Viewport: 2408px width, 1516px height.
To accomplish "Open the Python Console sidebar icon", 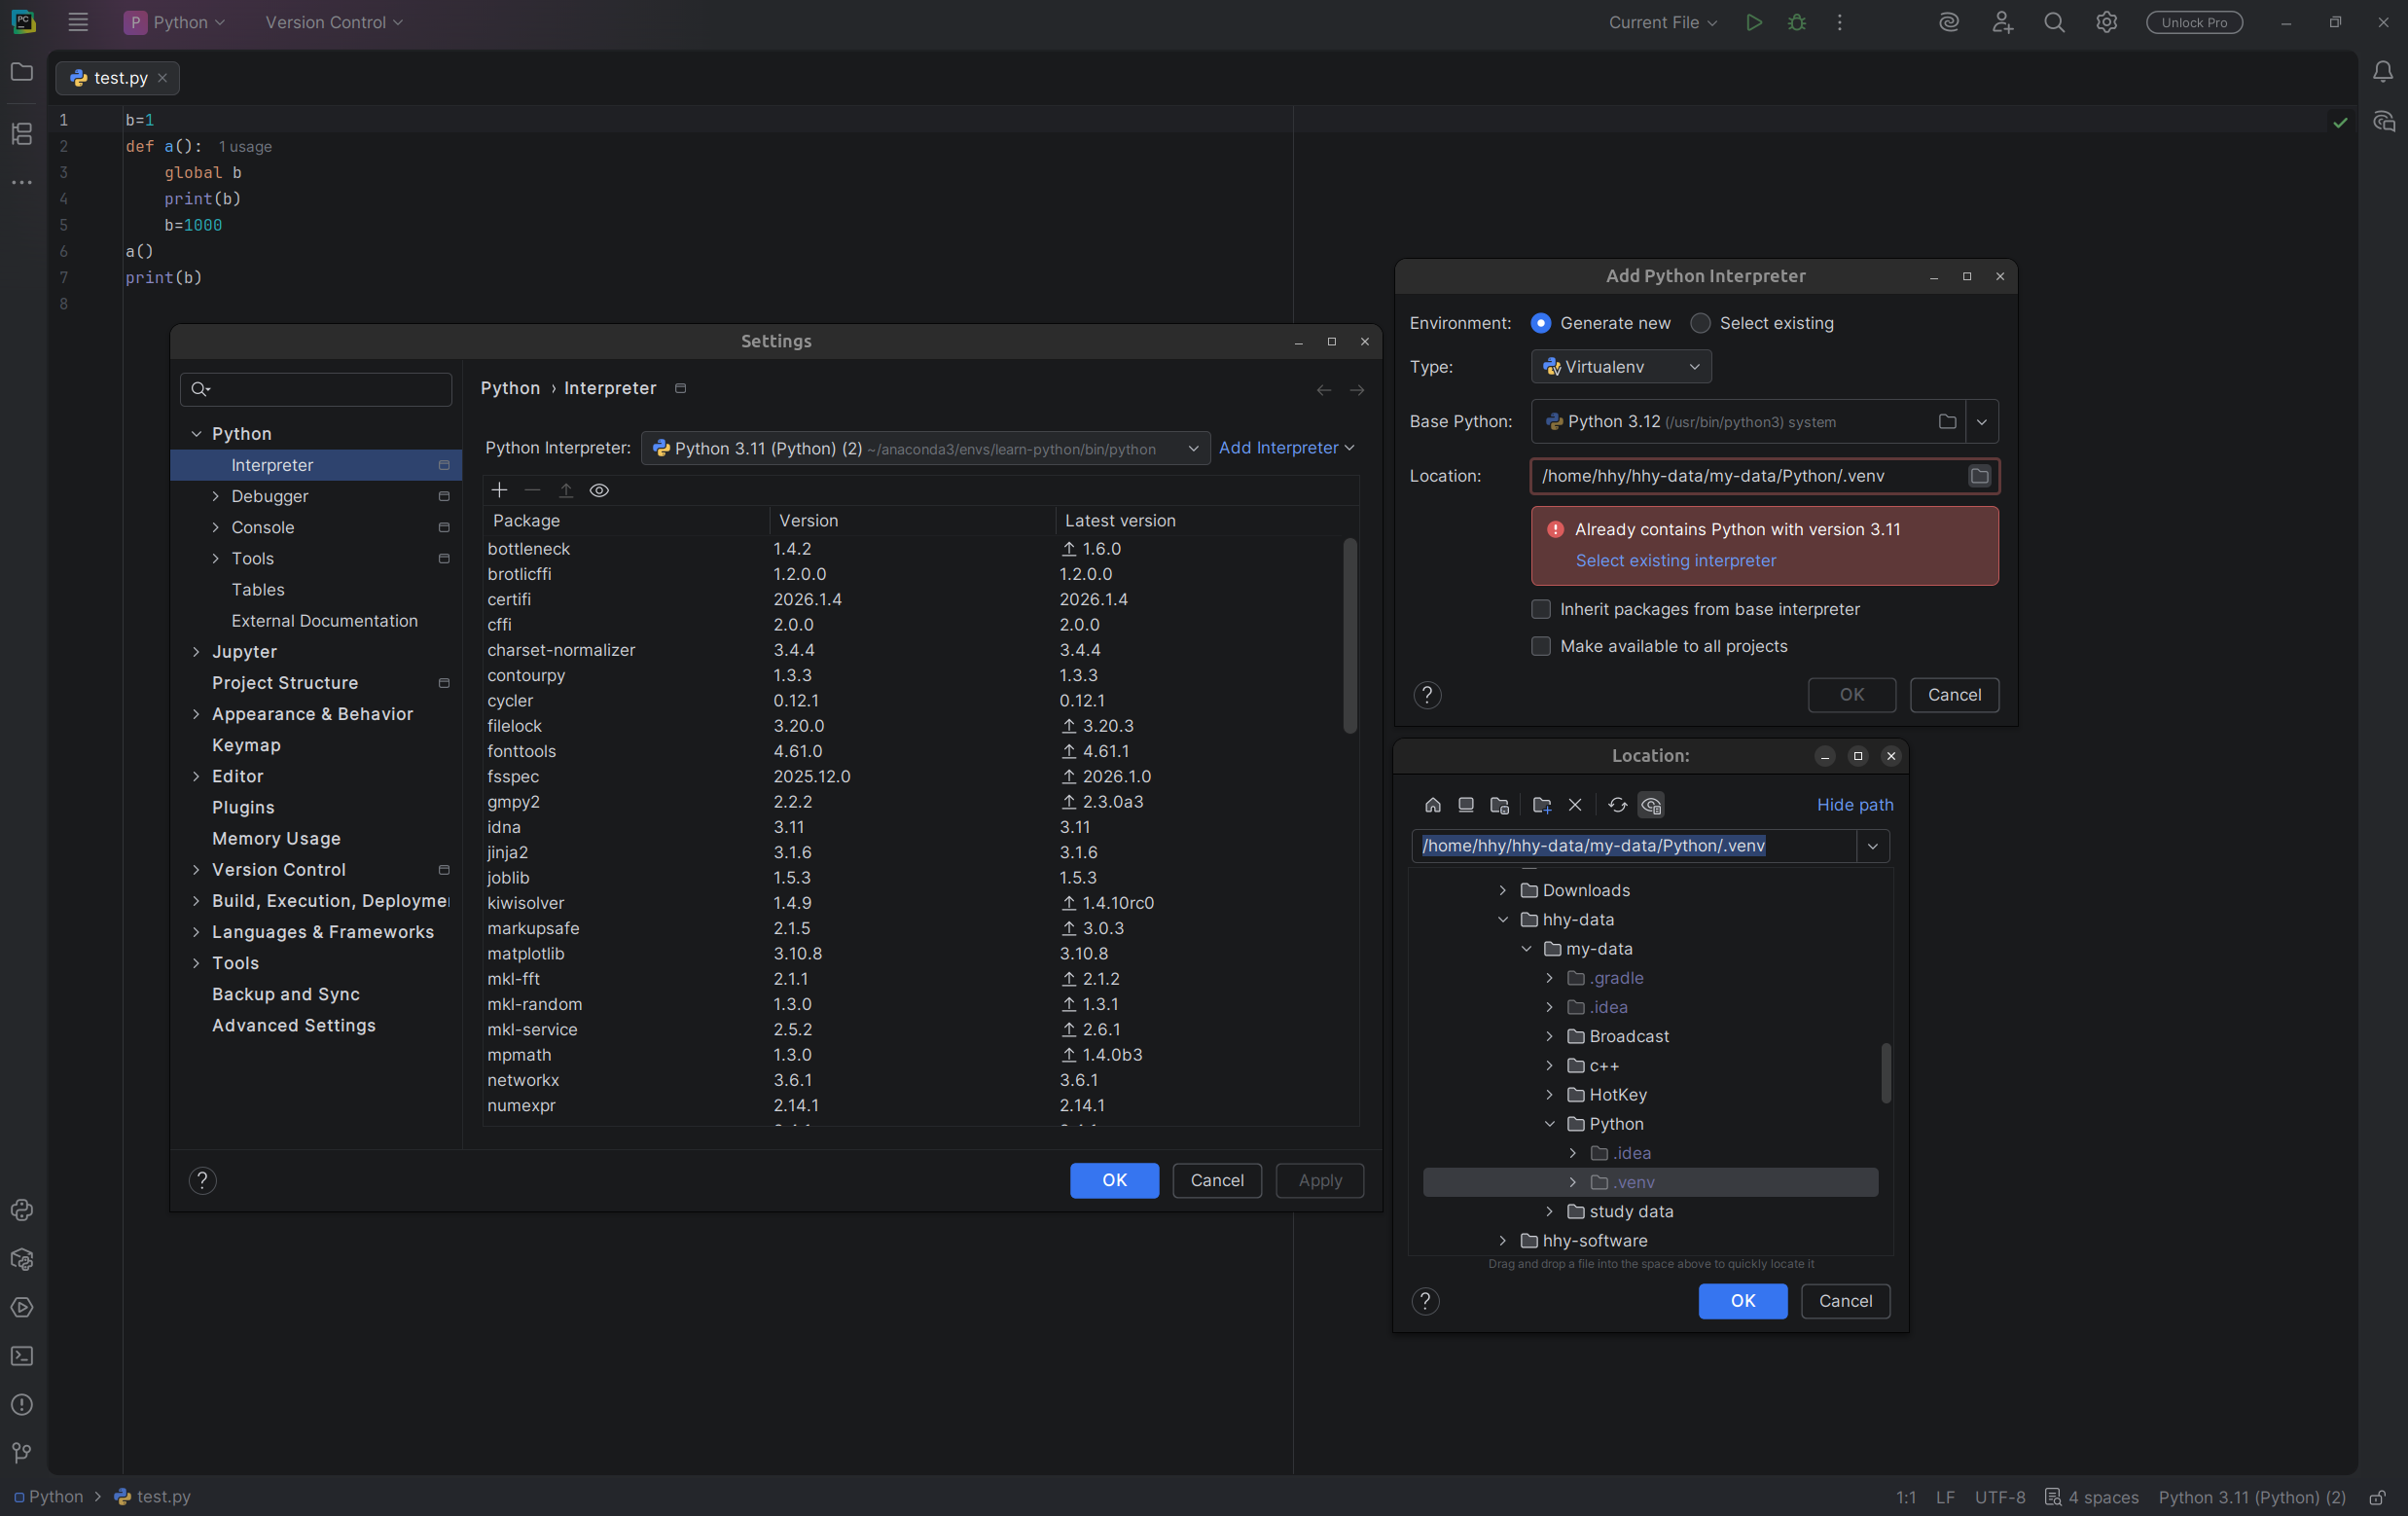I will [22, 1210].
